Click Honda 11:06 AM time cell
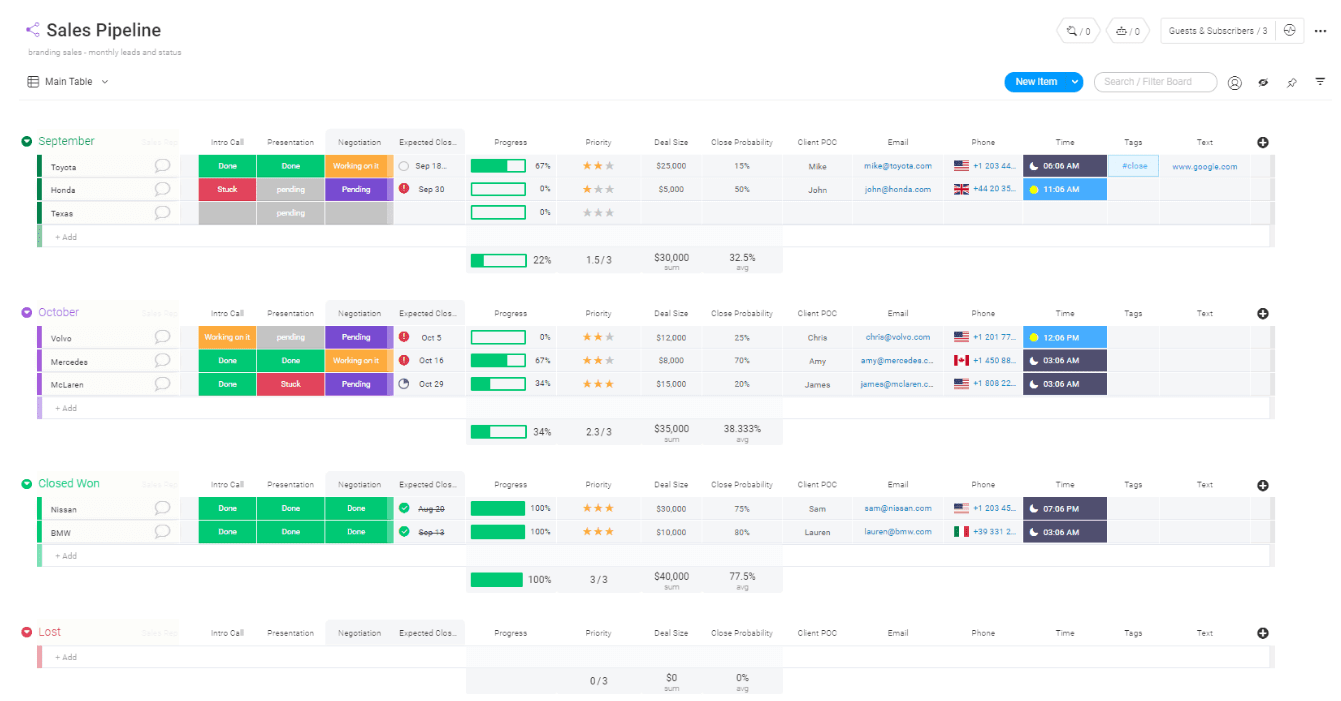Viewport: 1341px width, 701px height. pos(1065,189)
